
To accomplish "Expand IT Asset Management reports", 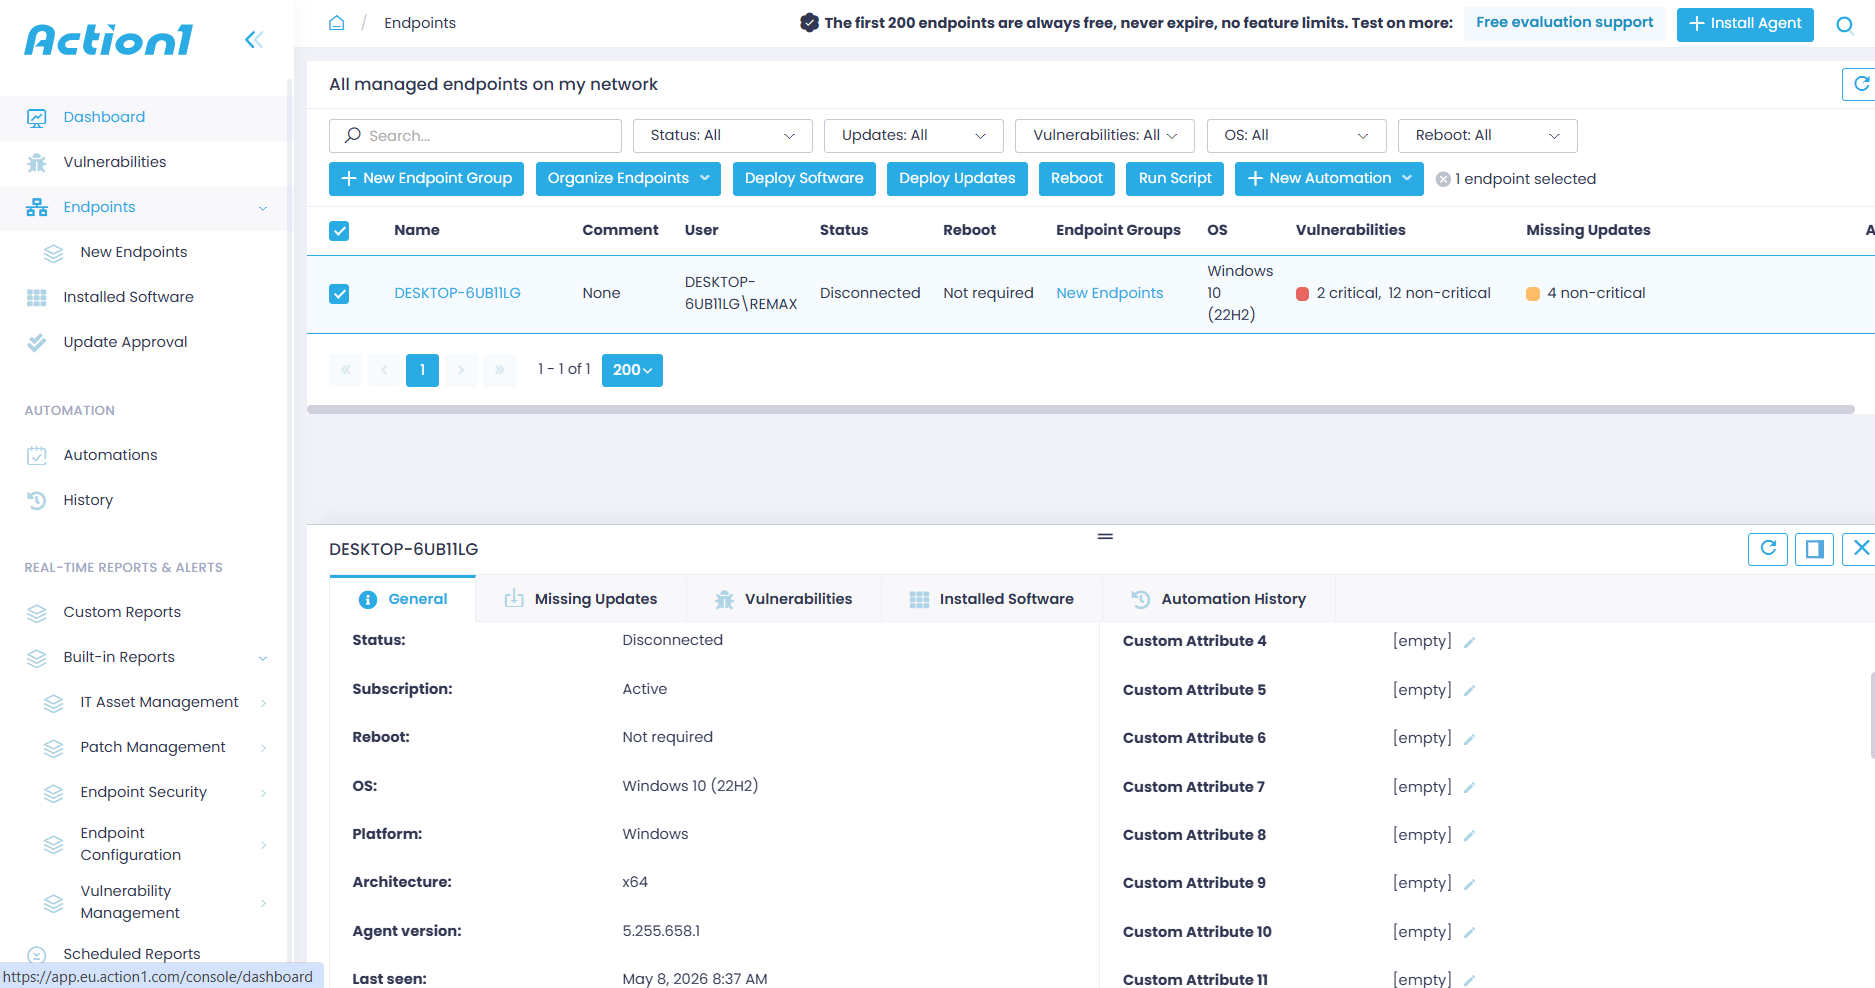I will click(263, 703).
